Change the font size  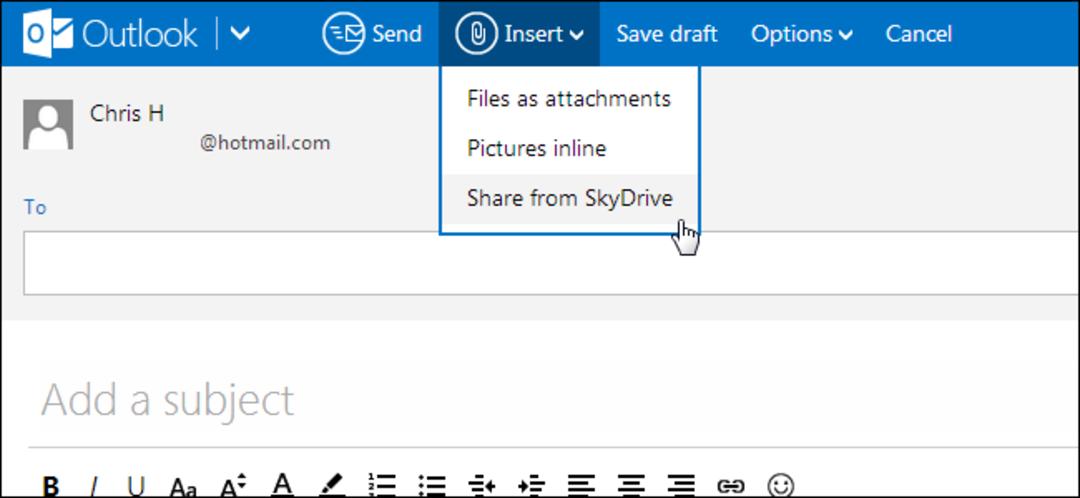point(233,486)
